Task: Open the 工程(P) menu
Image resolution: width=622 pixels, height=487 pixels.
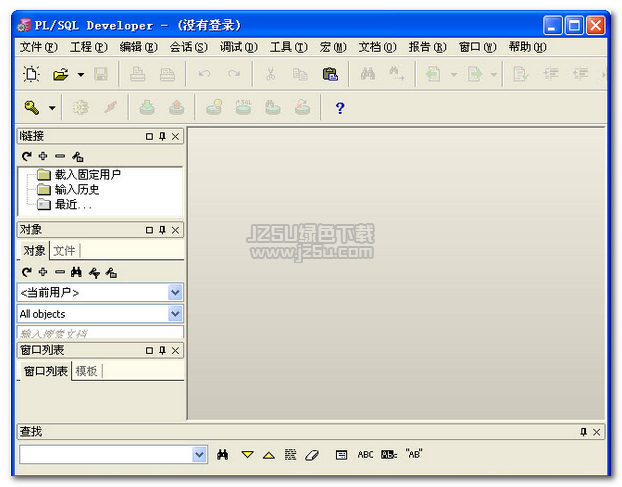Action: [88, 47]
